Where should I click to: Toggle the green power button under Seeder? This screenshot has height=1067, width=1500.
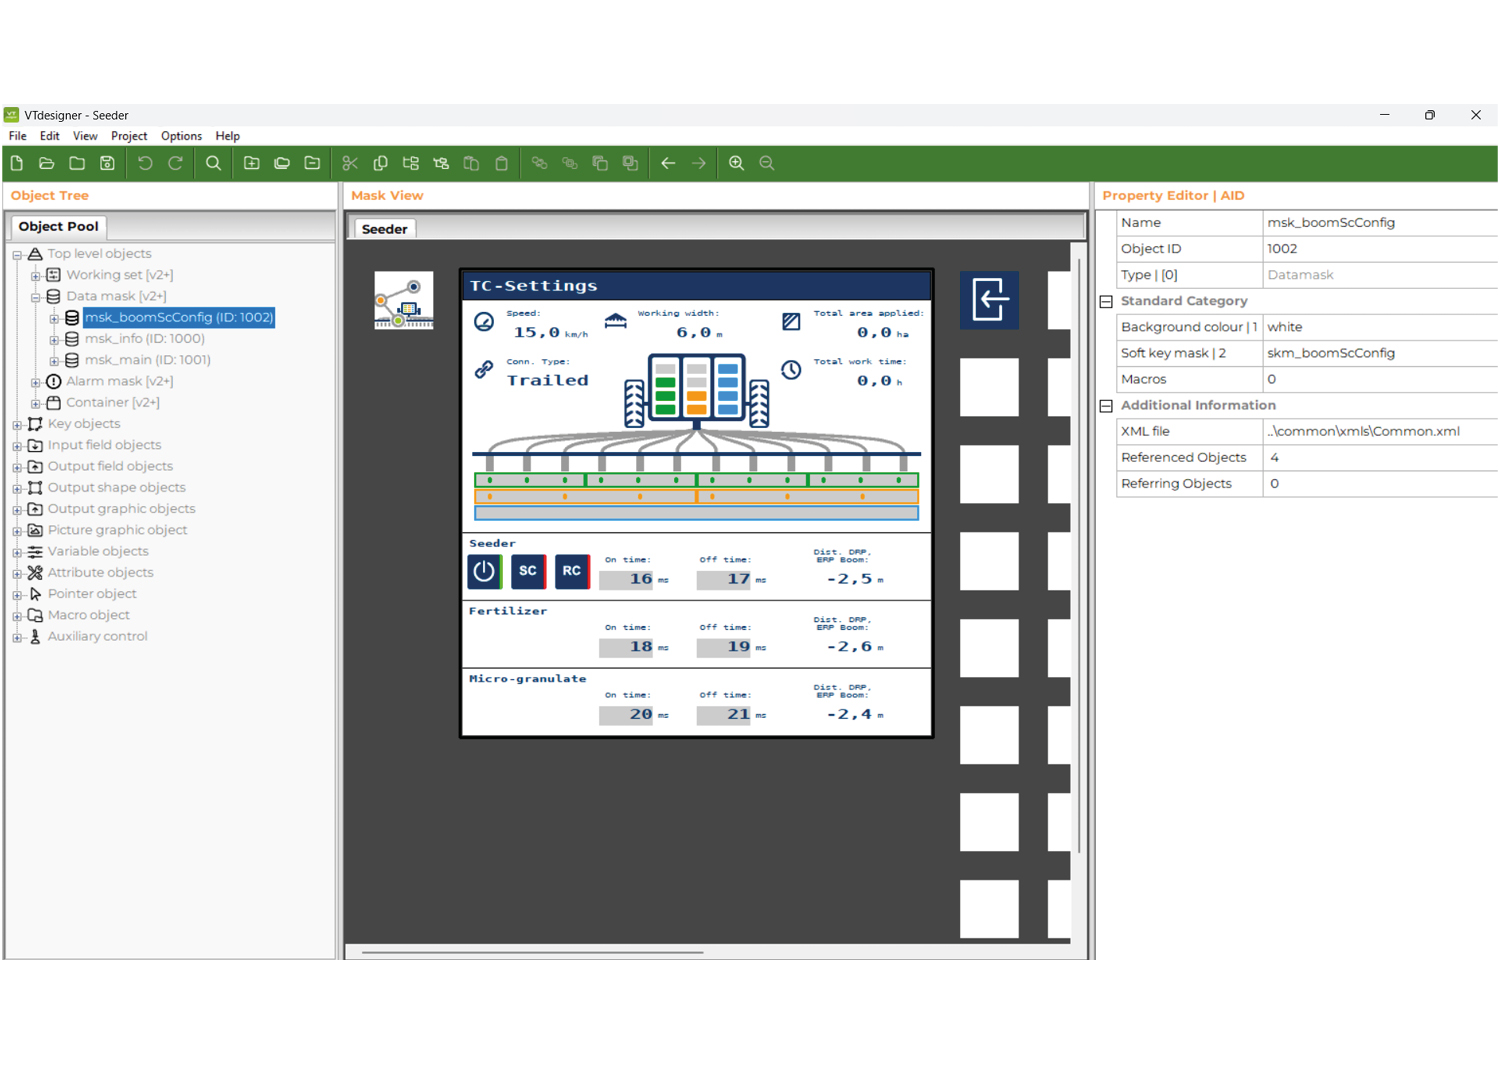(484, 571)
